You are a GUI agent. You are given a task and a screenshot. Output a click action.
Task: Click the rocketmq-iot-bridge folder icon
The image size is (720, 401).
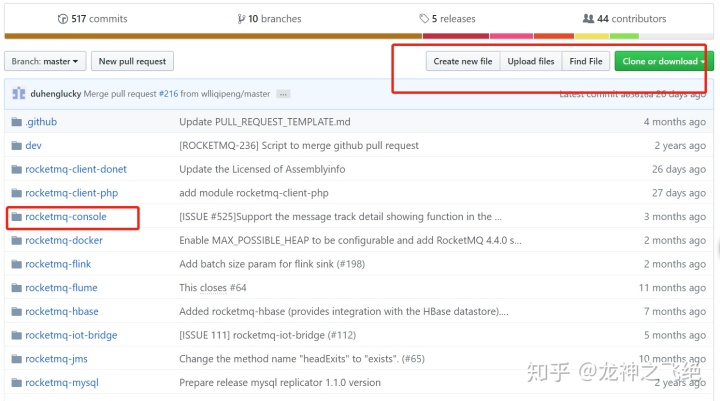click(x=17, y=335)
